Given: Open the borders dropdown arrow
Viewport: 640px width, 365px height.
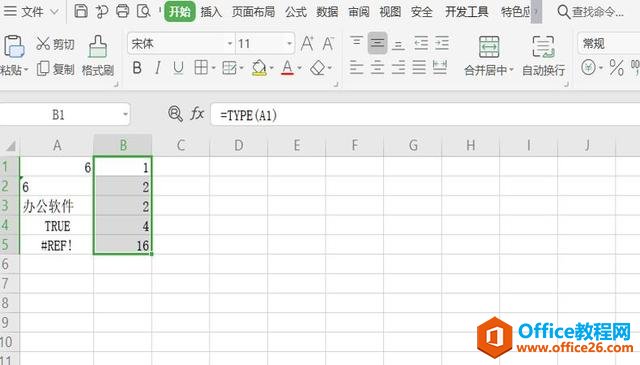Looking at the screenshot, I should tap(213, 68).
